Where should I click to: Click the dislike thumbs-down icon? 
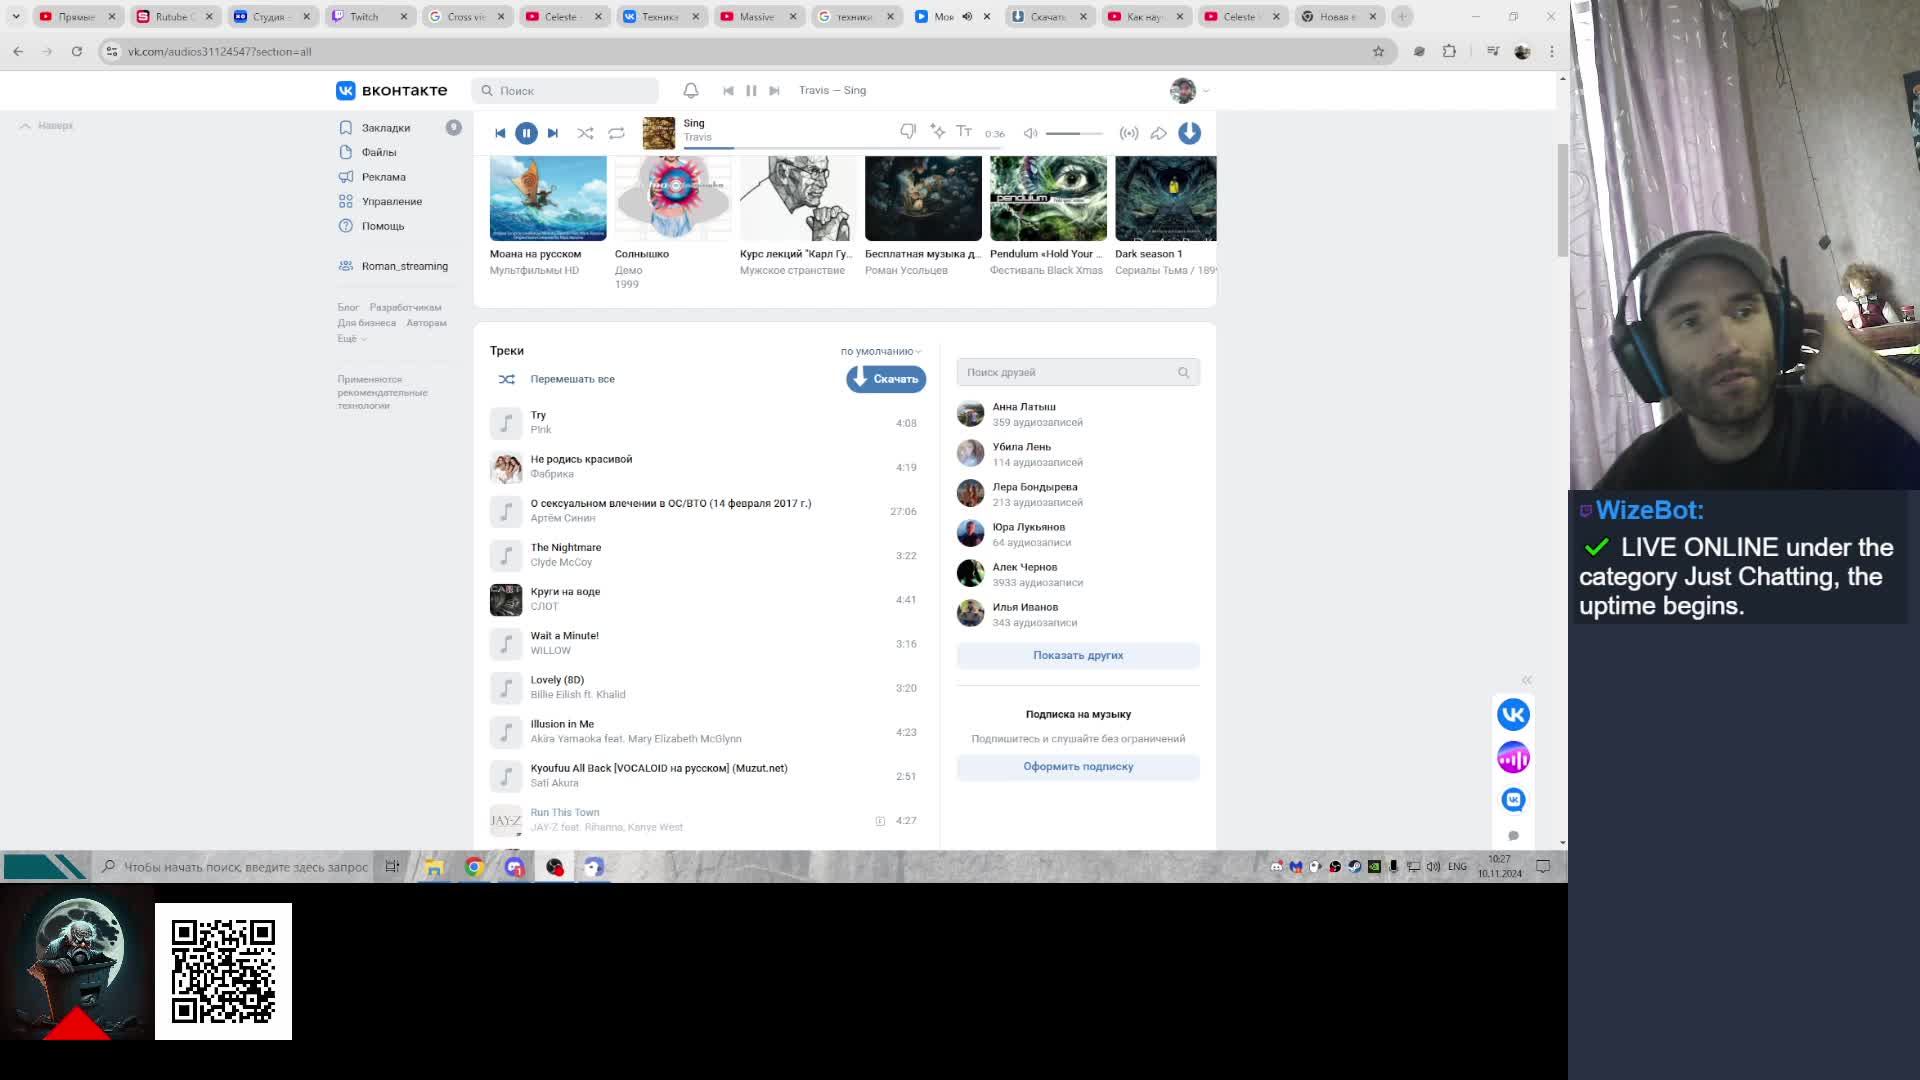click(x=907, y=132)
